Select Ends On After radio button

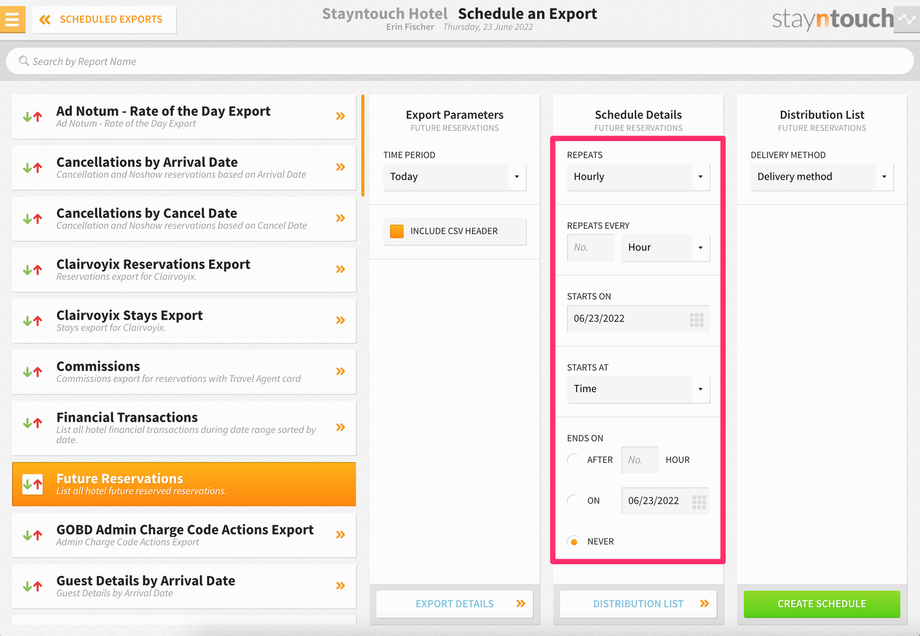pyautogui.click(x=574, y=460)
